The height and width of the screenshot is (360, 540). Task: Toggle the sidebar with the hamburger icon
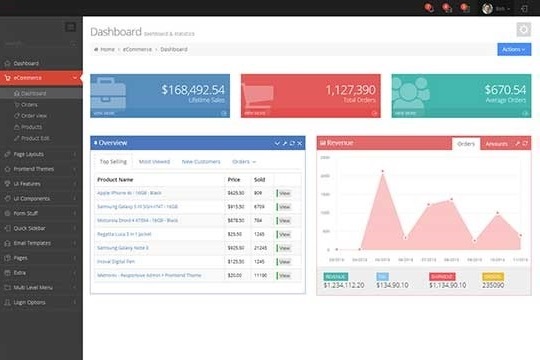pyautogui.click(x=71, y=27)
